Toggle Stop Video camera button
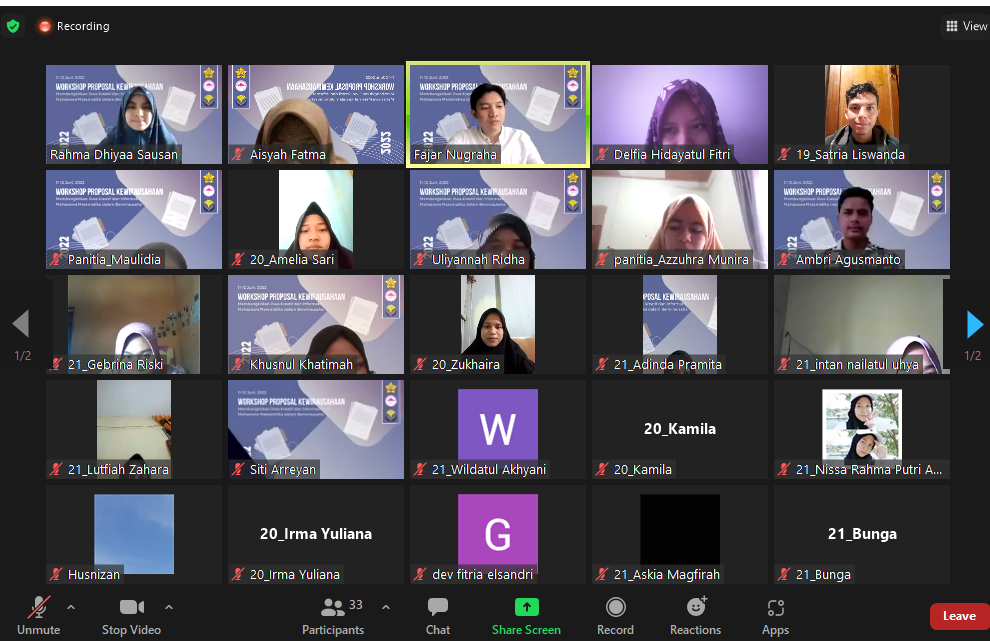The height and width of the screenshot is (641, 990). 131,615
